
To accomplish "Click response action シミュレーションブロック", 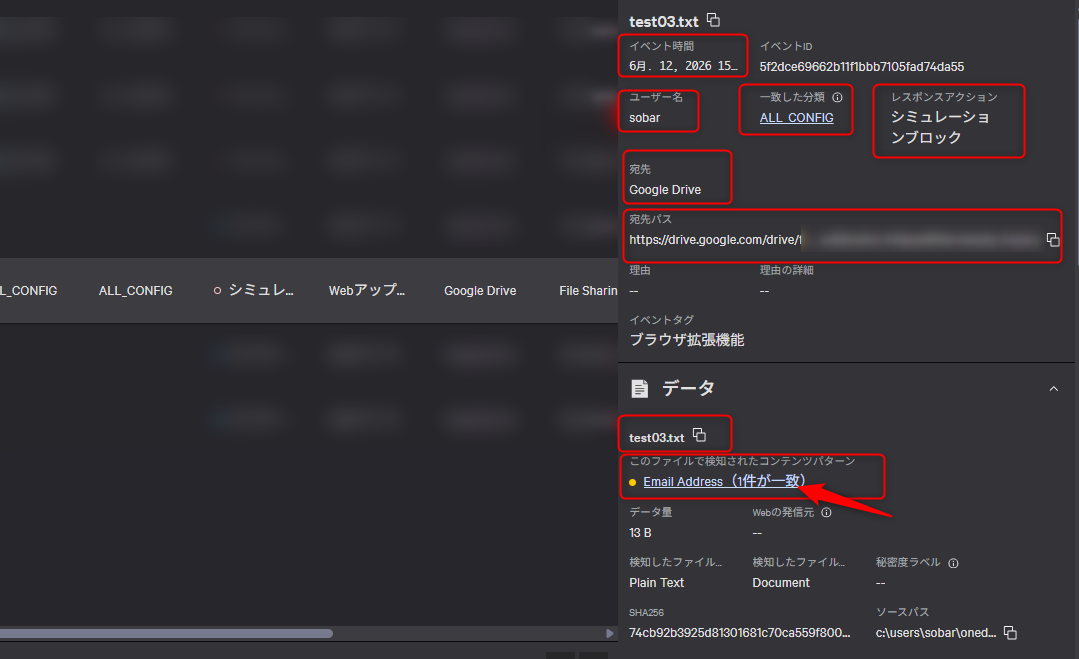I will pyautogui.click(x=940, y=127).
